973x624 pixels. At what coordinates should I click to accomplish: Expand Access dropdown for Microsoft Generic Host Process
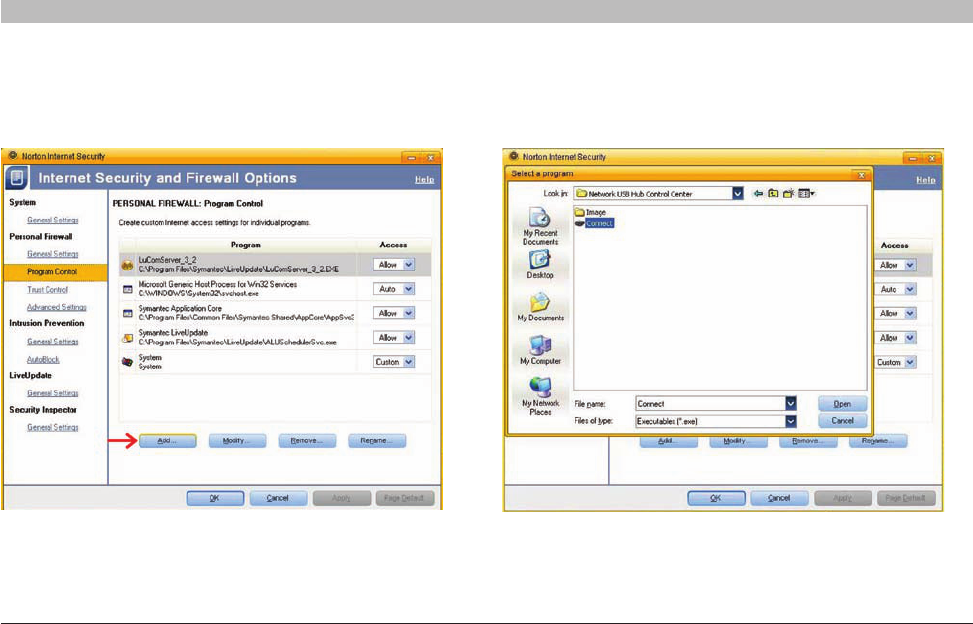click(409, 289)
